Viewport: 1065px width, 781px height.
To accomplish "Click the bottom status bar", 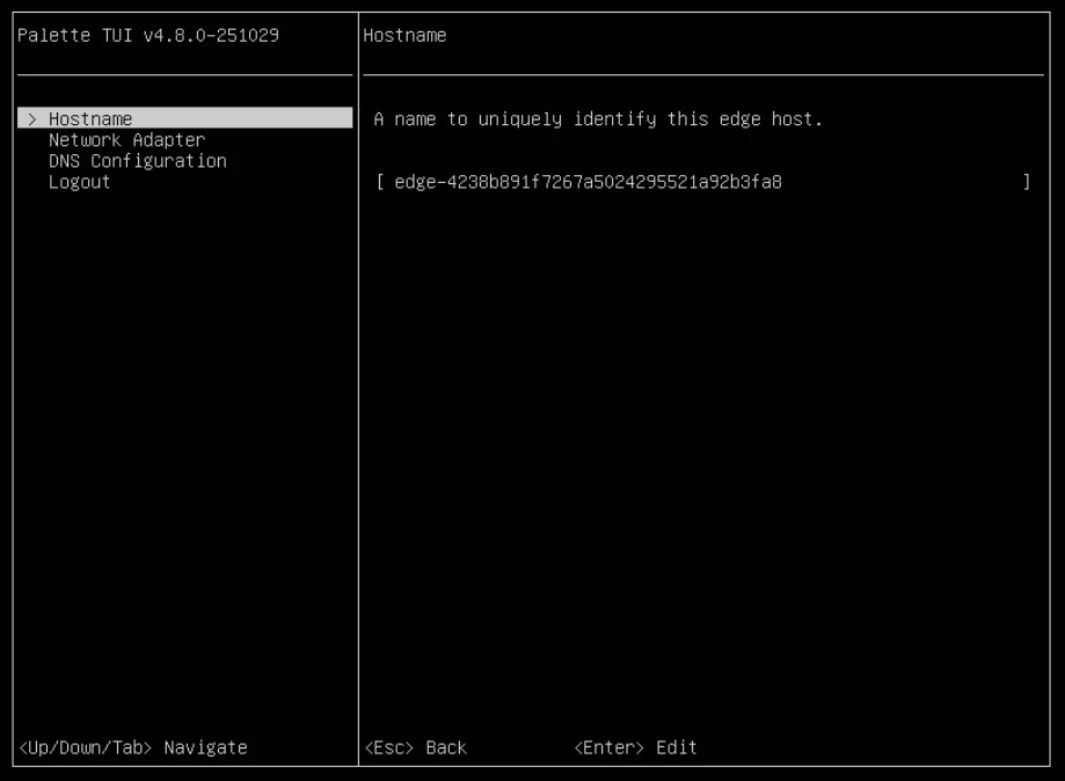I will pos(532,747).
